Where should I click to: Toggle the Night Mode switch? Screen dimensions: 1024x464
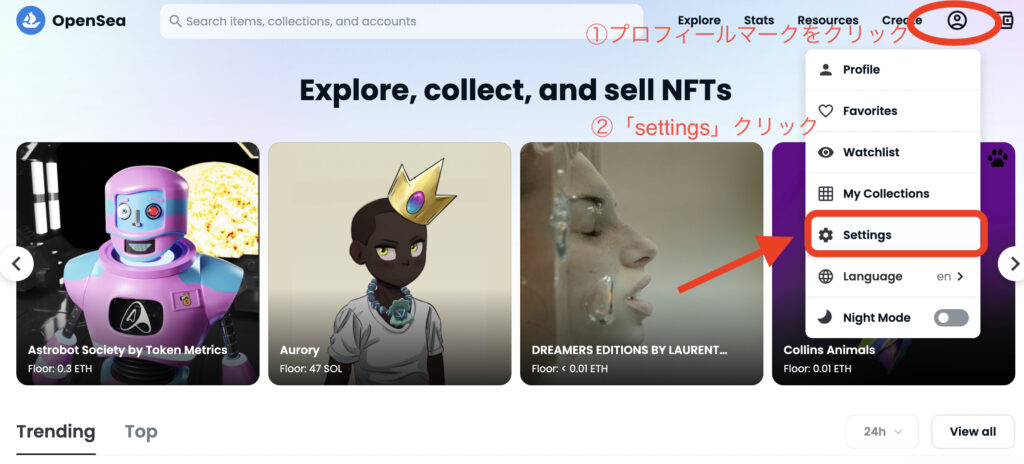[951, 318]
